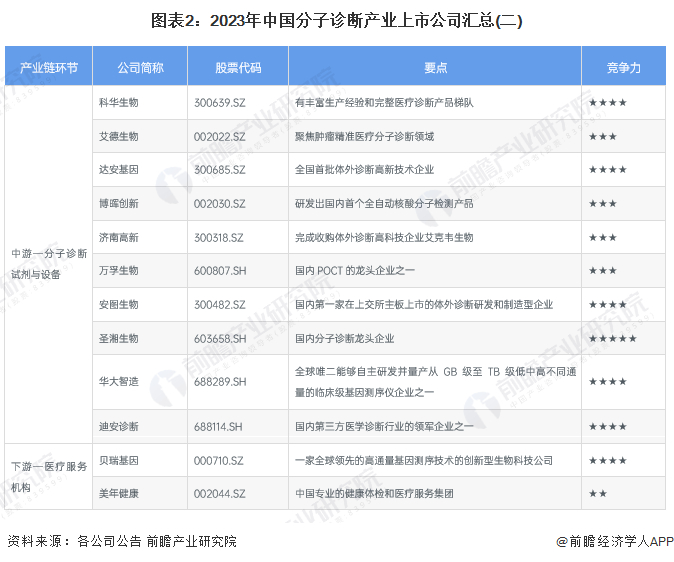The height and width of the screenshot is (562, 674).
Task: Click the 要点 column header
Action: [435, 68]
